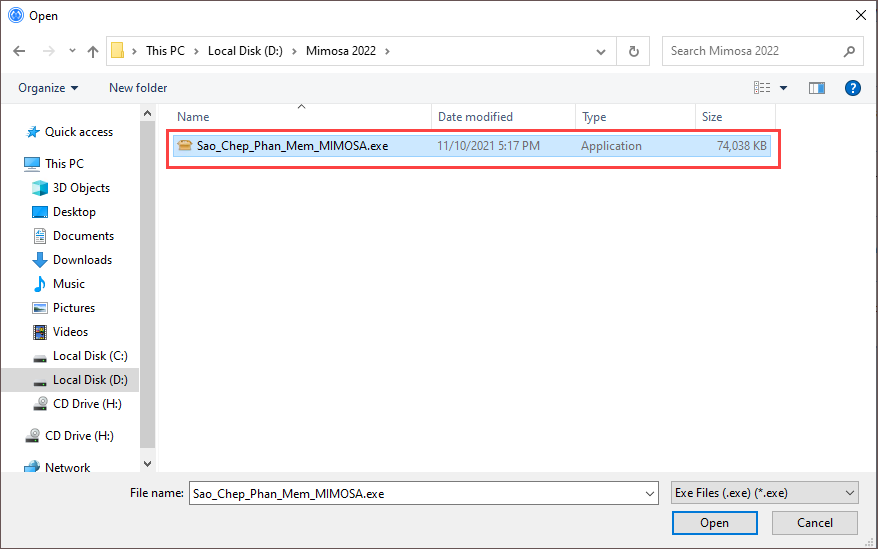Open Pictures in navigation pane
The height and width of the screenshot is (549, 878).
(x=74, y=308)
